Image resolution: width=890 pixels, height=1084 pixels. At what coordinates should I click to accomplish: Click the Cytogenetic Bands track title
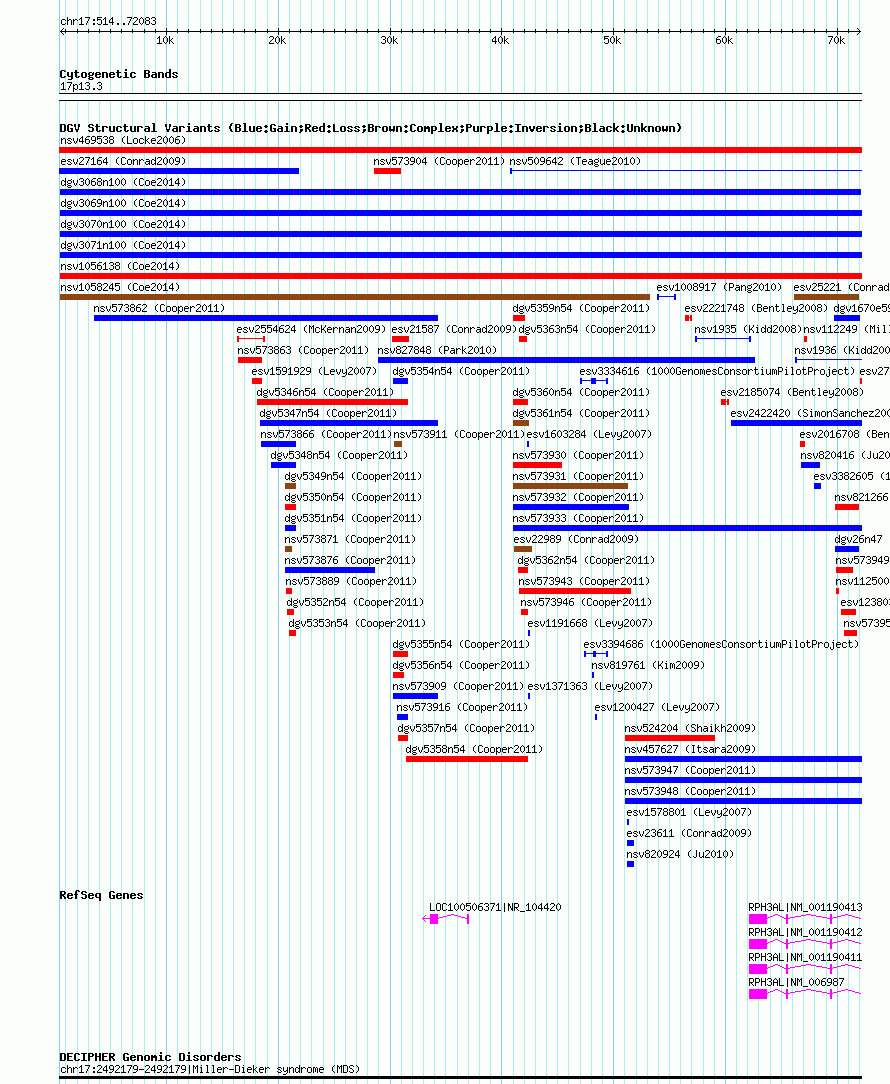(x=119, y=74)
